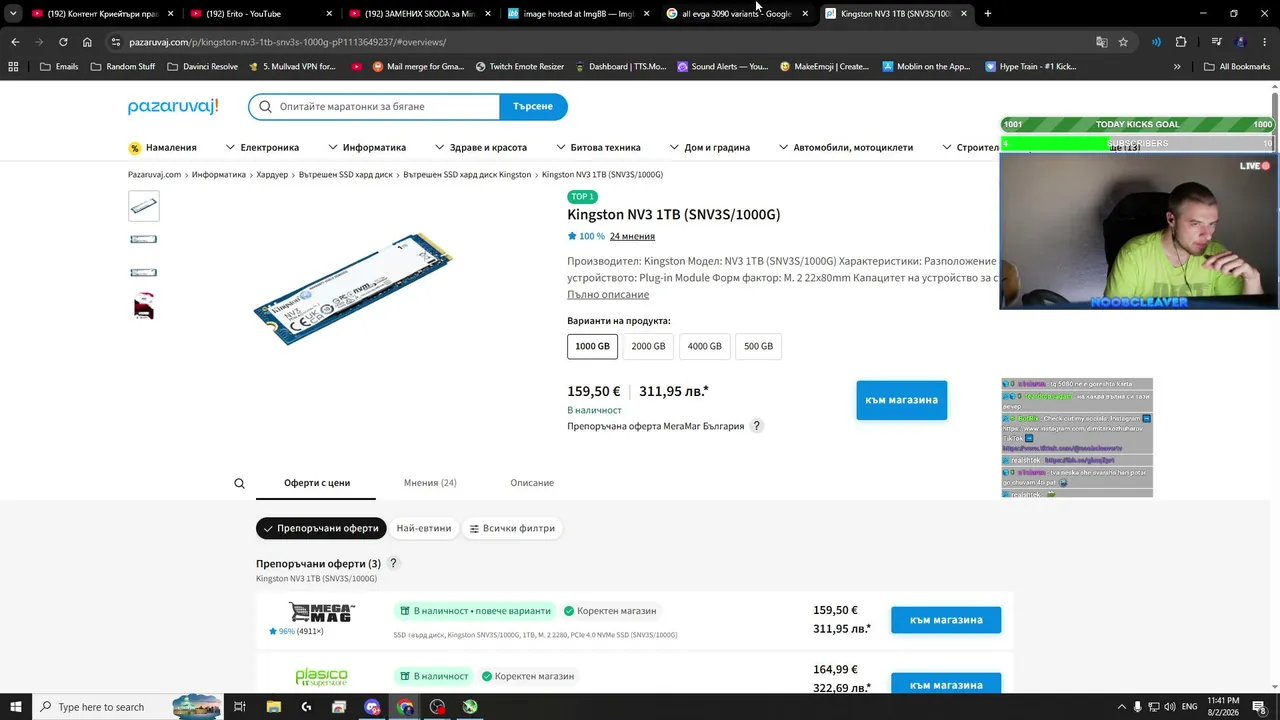Open the Chrome apps grid shortcut
Image resolution: width=1280 pixels, height=720 pixels.
(x=13, y=67)
